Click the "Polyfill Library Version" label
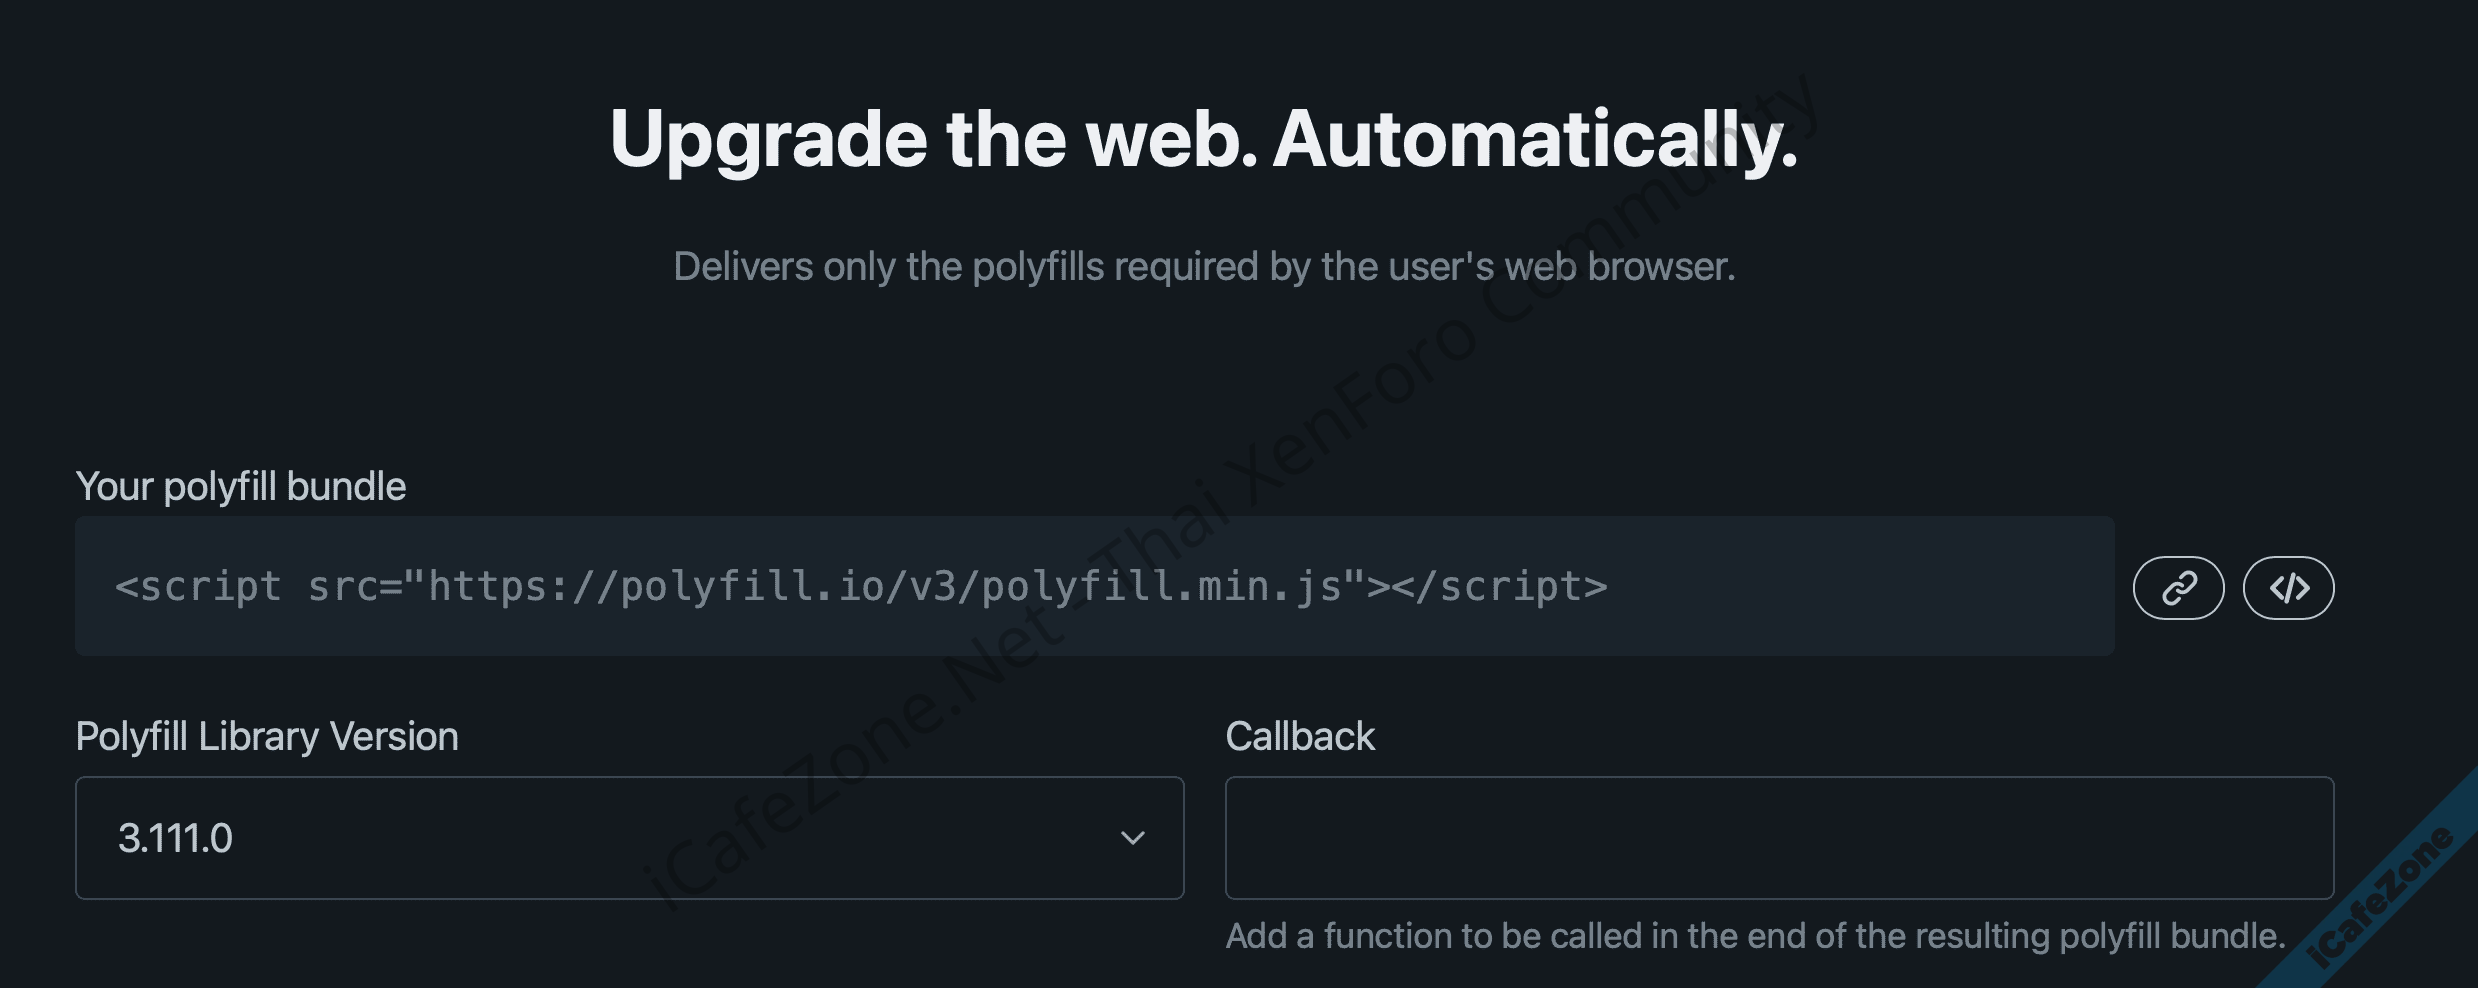The width and height of the screenshot is (2478, 988). [x=267, y=737]
